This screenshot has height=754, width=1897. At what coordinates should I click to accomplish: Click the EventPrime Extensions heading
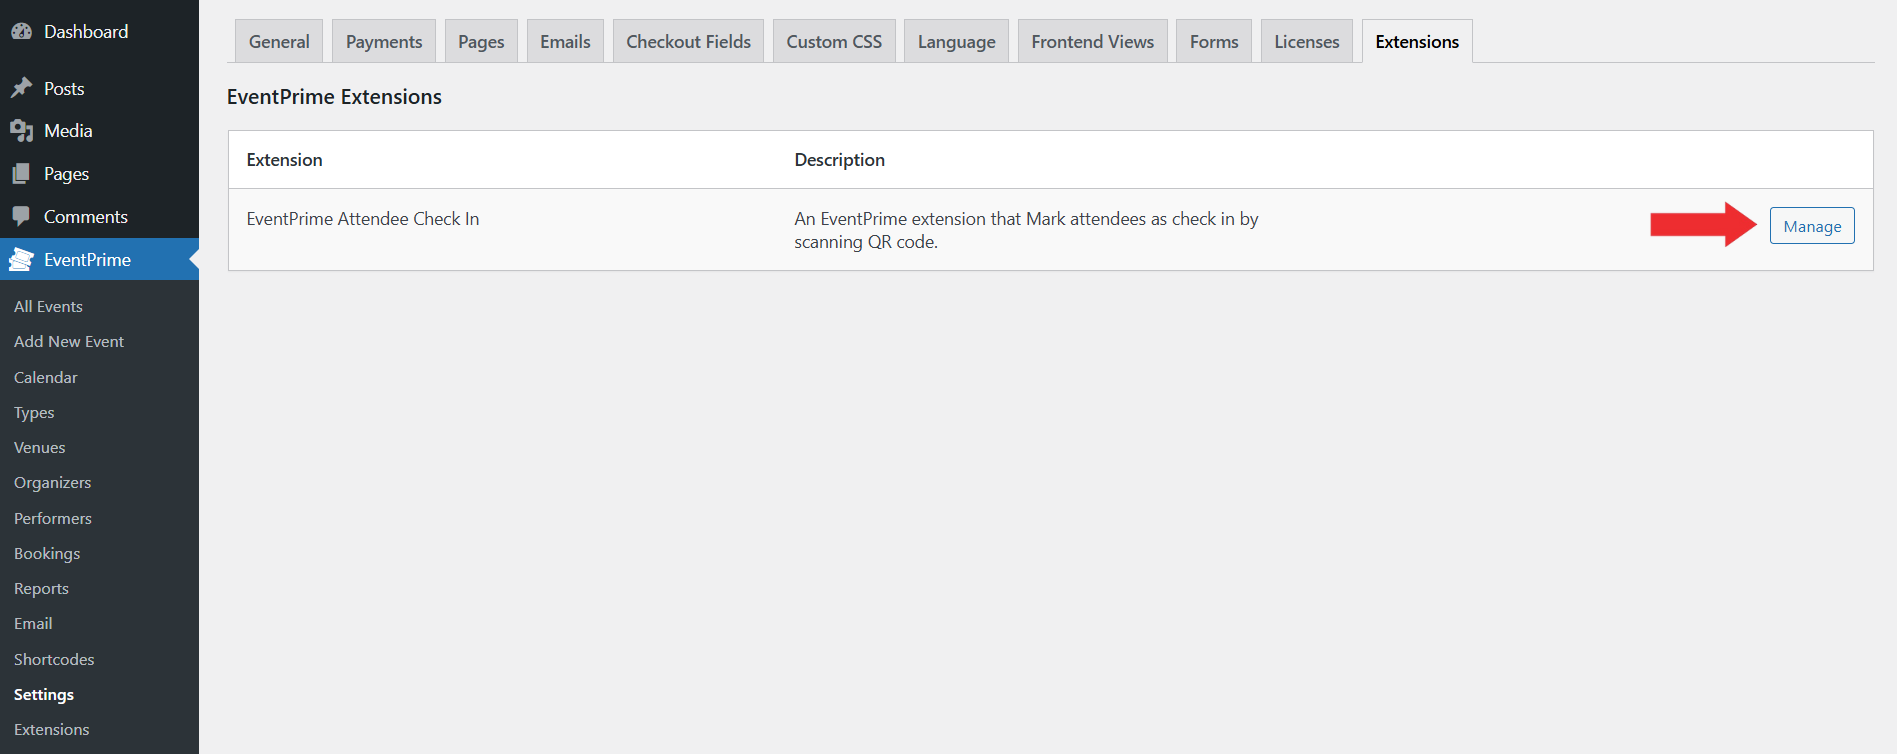pos(334,97)
